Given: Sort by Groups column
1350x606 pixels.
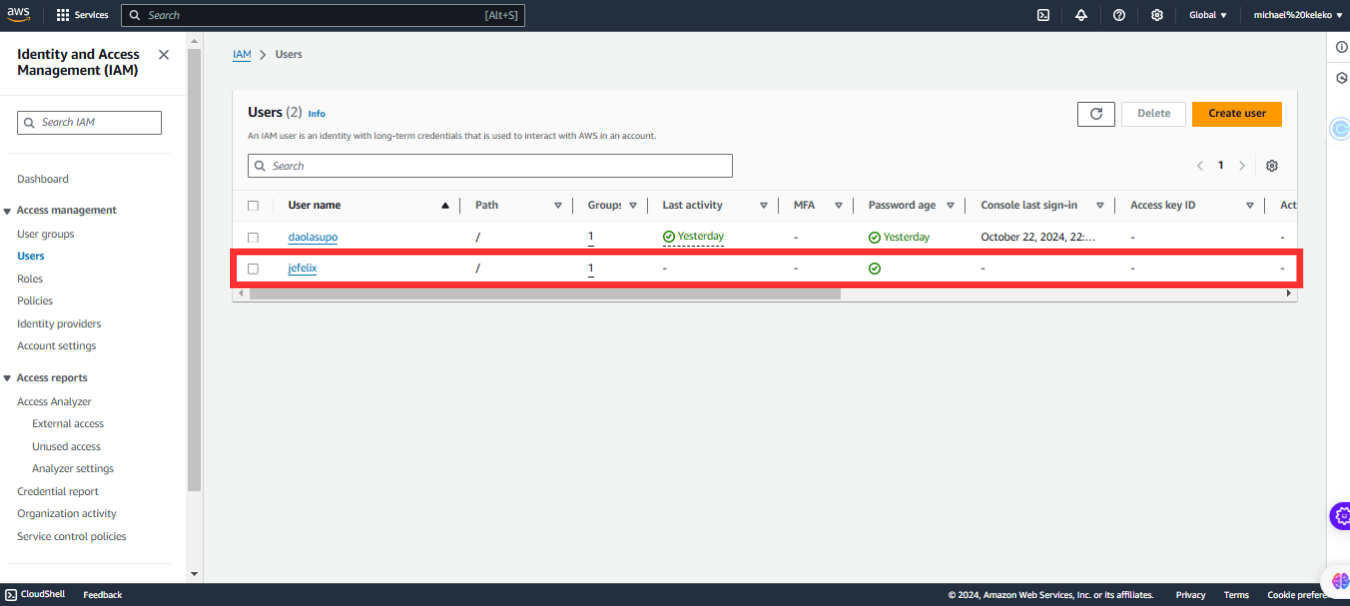Looking at the screenshot, I should pos(633,205).
